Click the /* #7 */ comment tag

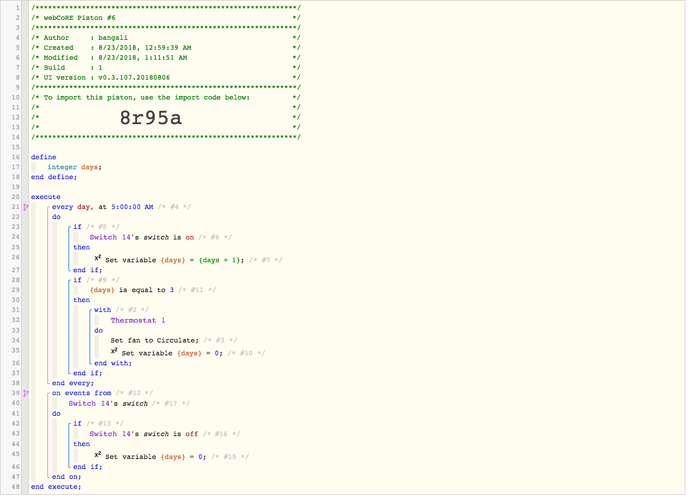pos(265,260)
